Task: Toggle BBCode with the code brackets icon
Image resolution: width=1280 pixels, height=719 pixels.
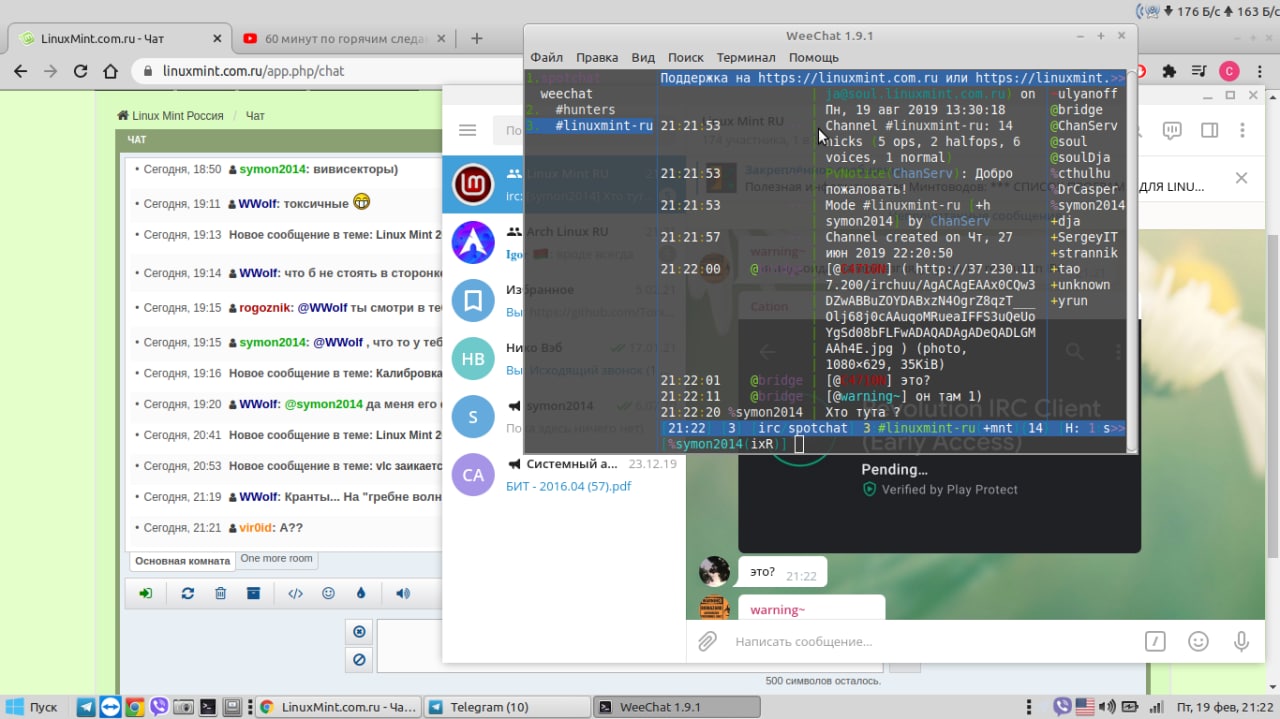Action: [295, 593]
